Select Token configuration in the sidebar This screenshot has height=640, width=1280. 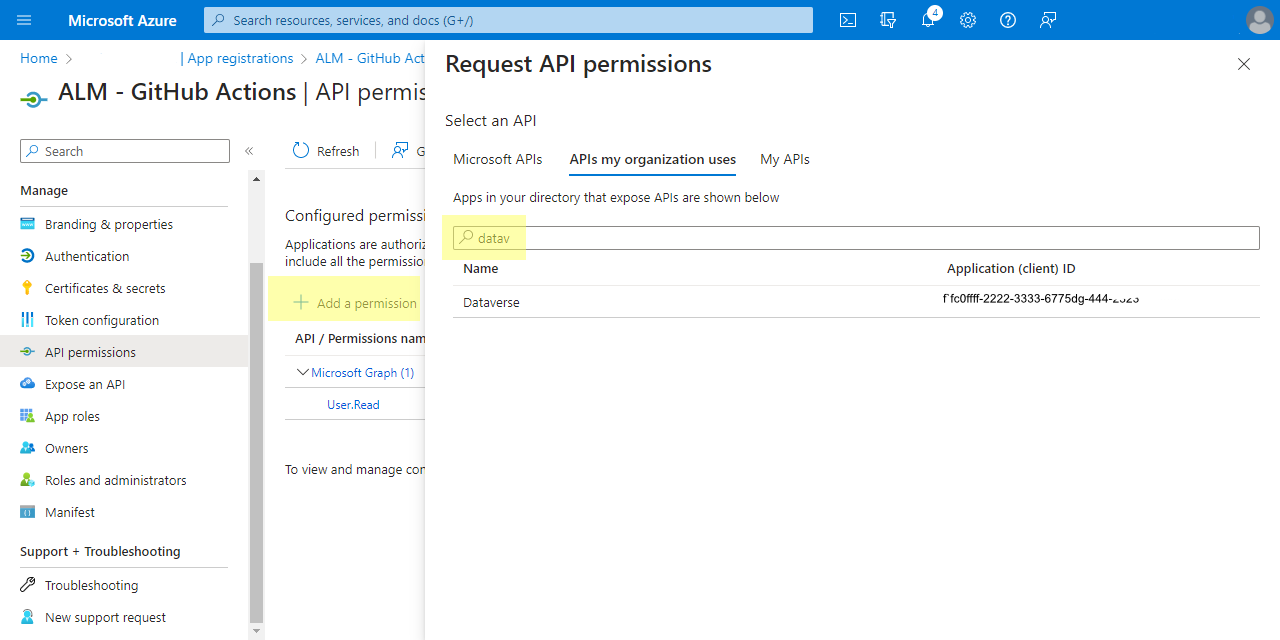point(103,320)
